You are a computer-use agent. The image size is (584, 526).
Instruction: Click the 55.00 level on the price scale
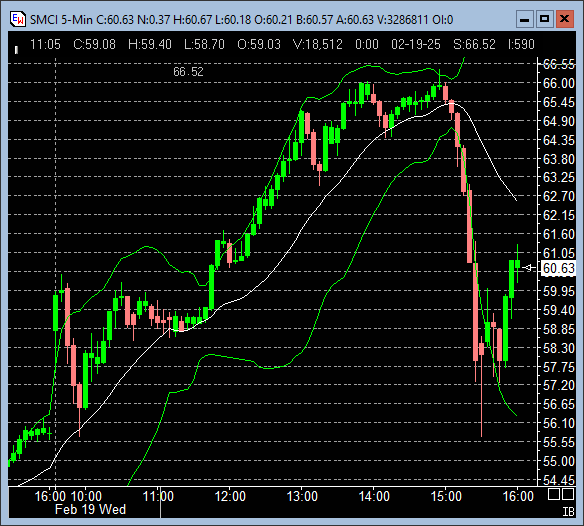[559, 461]
